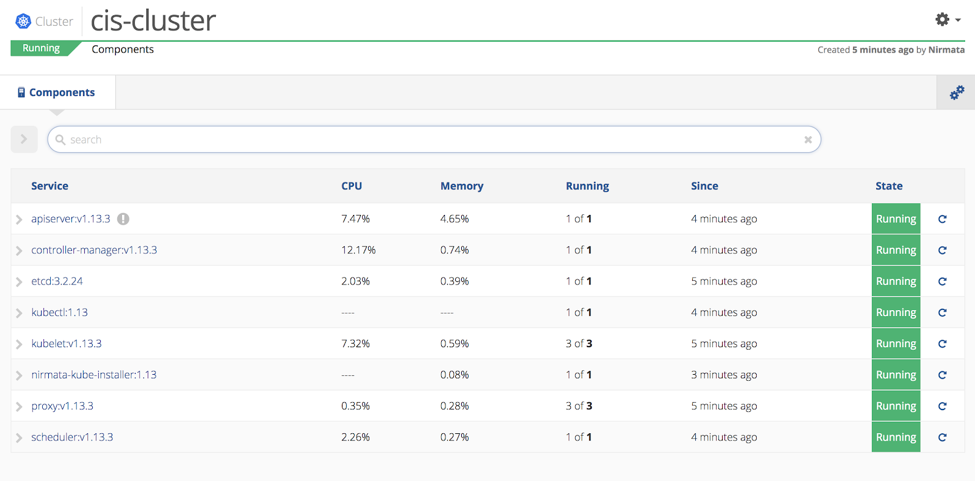Clear the search field with the x icon

point(808,140)
